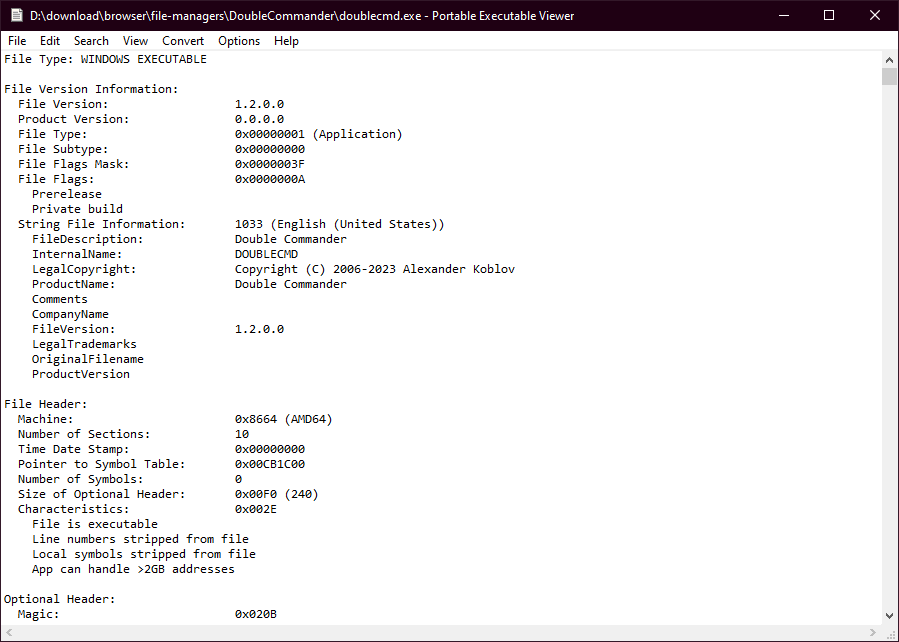
Task: Click the vertical scrollbar thumb
Action: coord(889,77)
